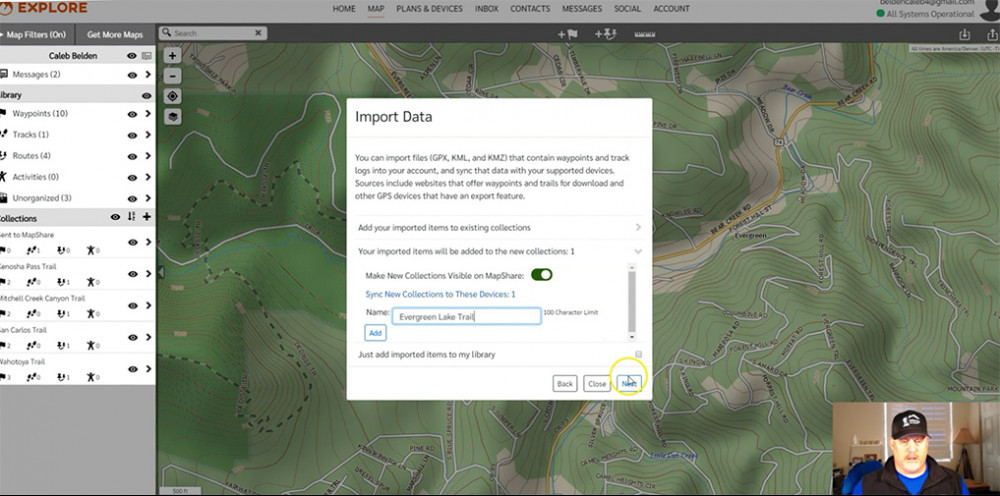Expand Tracks list chevron

point(148,135)
